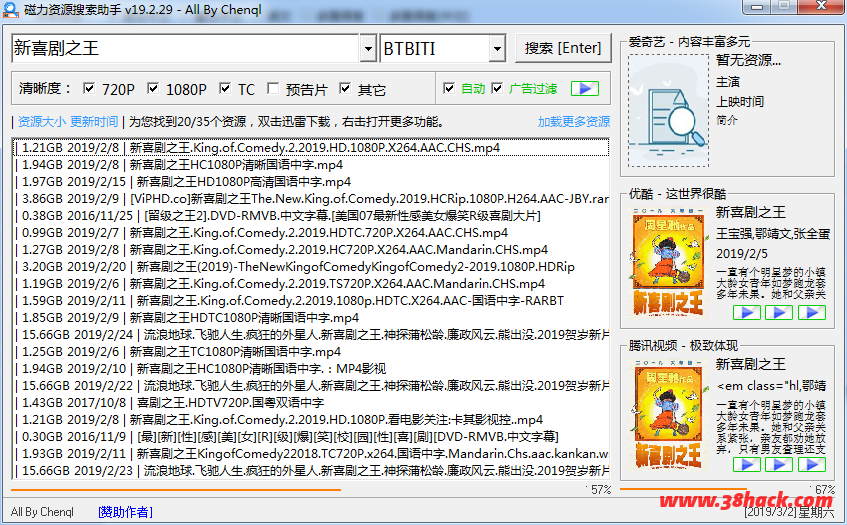
Task: Click the third play button in the Youku panel
Action: click(x=812, y=312)
